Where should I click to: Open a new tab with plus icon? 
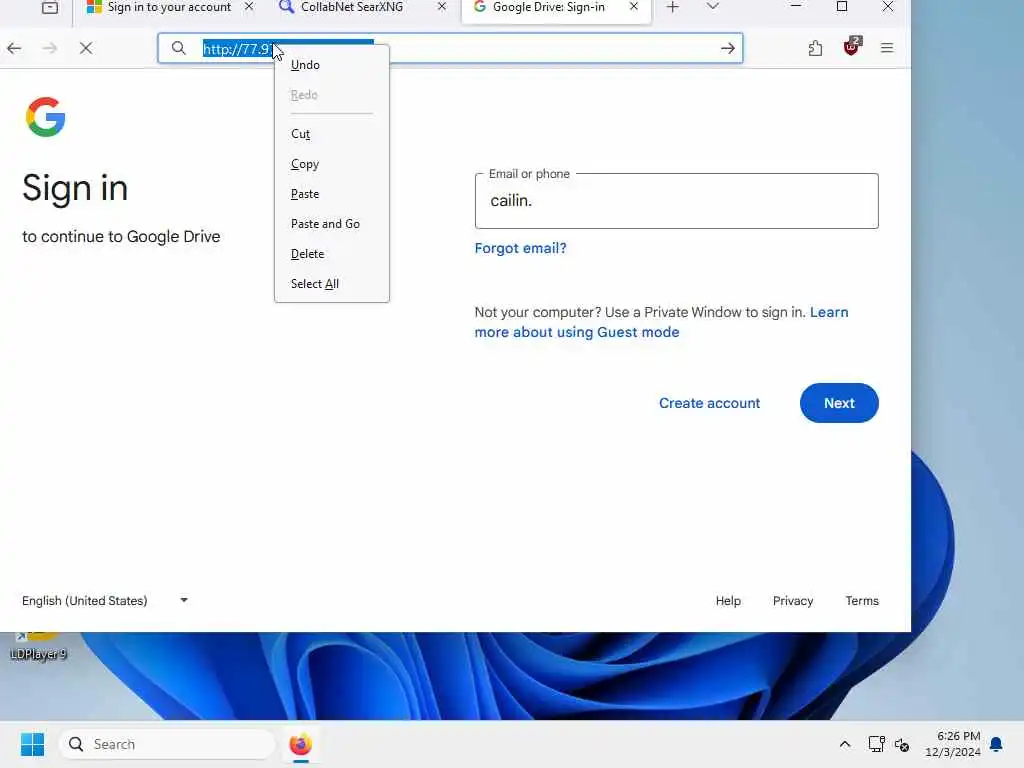coord(673,7)
